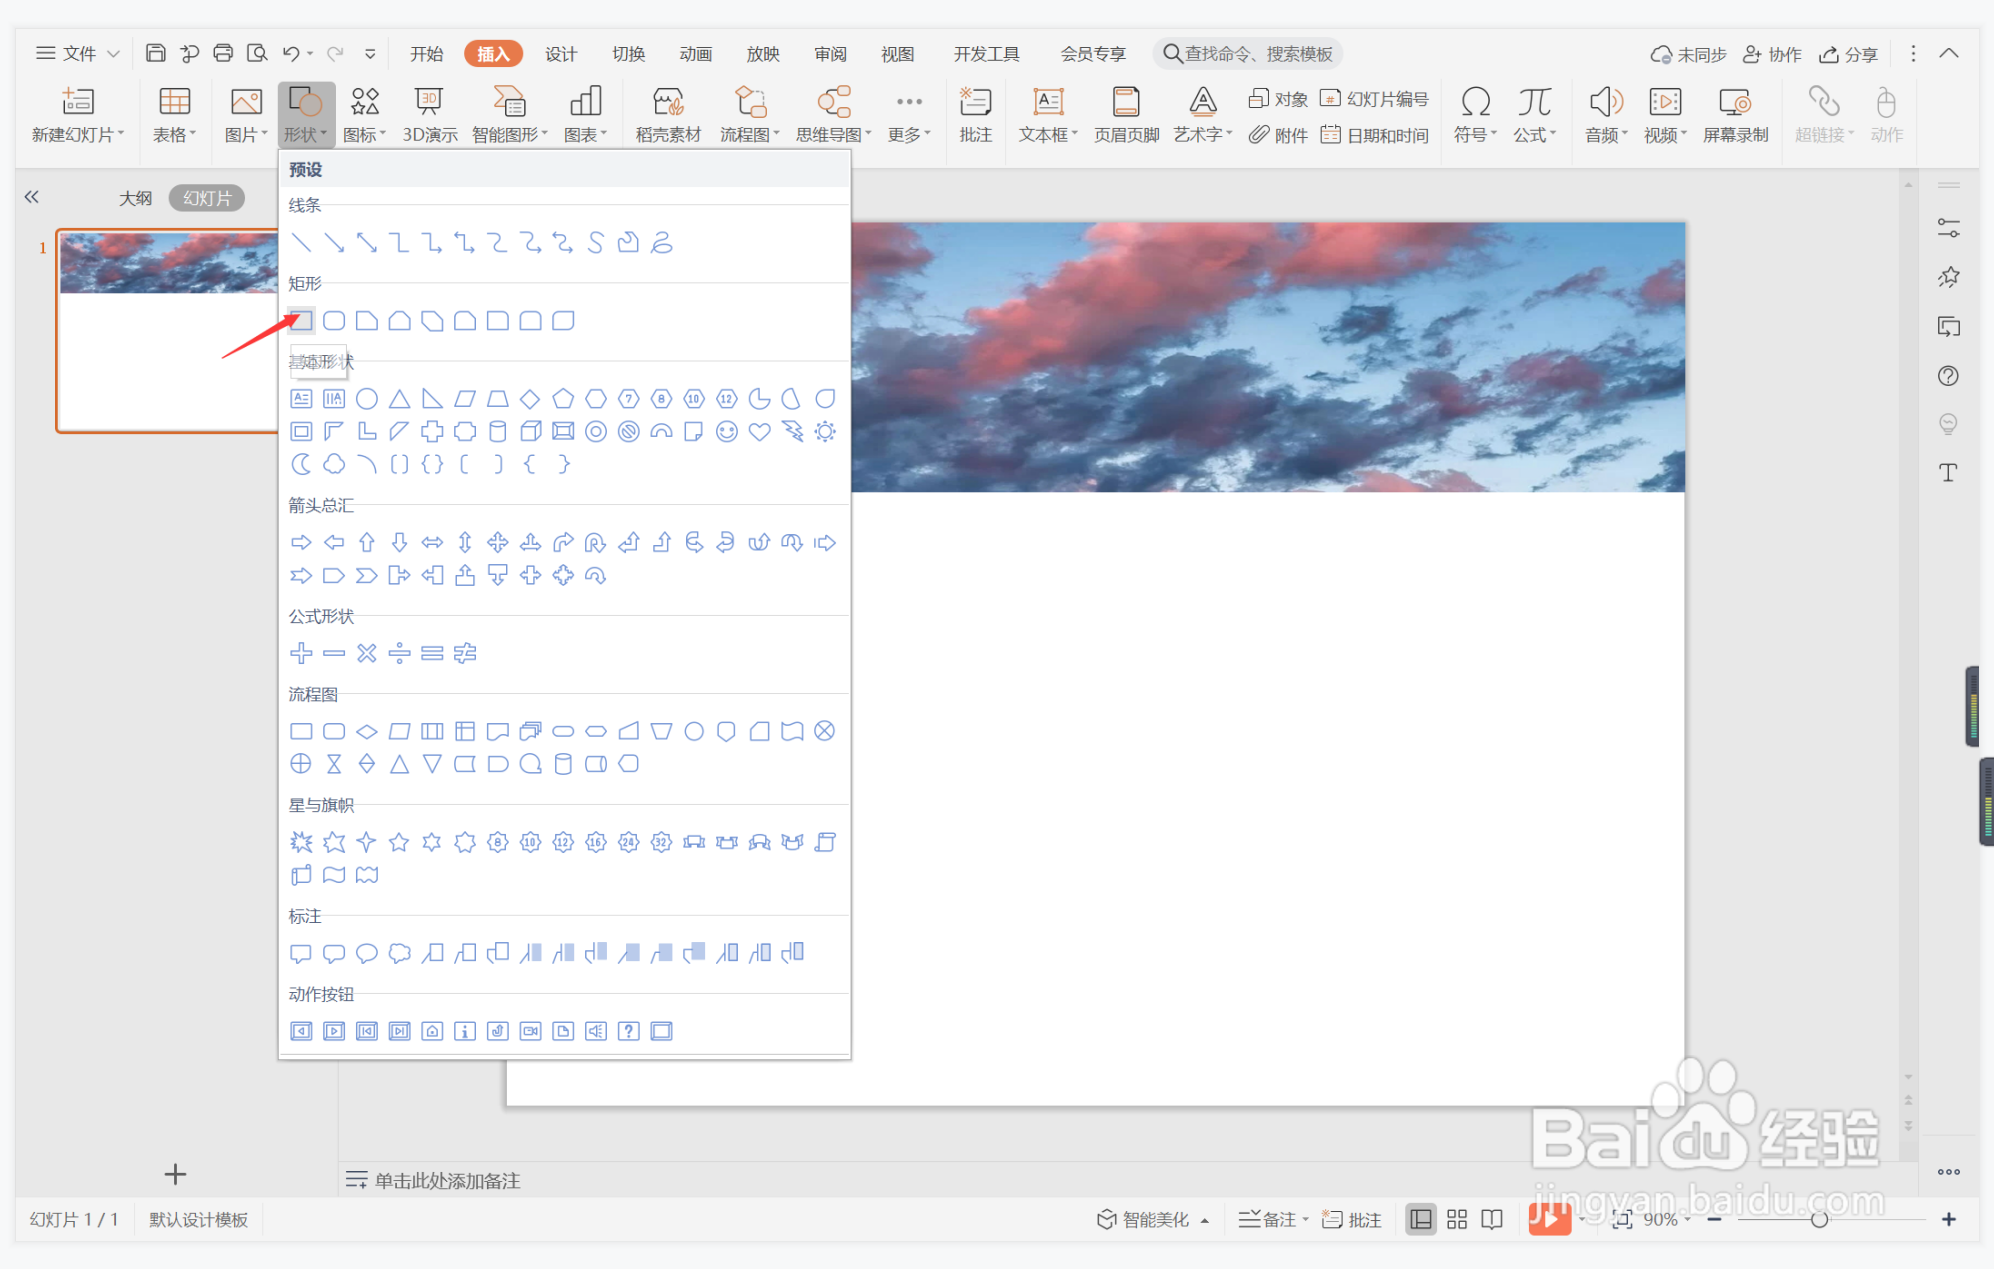Toggle the 幻灯片 panel view
The width and height of the screenshot is (1994, 1269).
[207, 198]
